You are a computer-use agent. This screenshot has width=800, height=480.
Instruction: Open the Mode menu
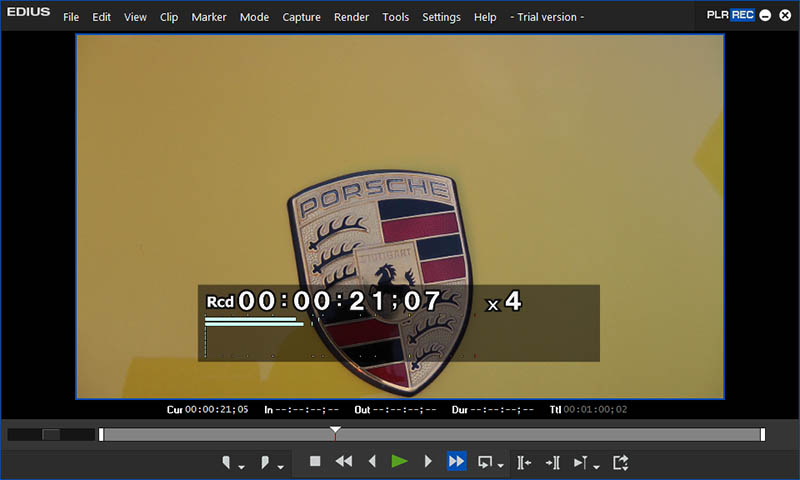coord(254,17)
